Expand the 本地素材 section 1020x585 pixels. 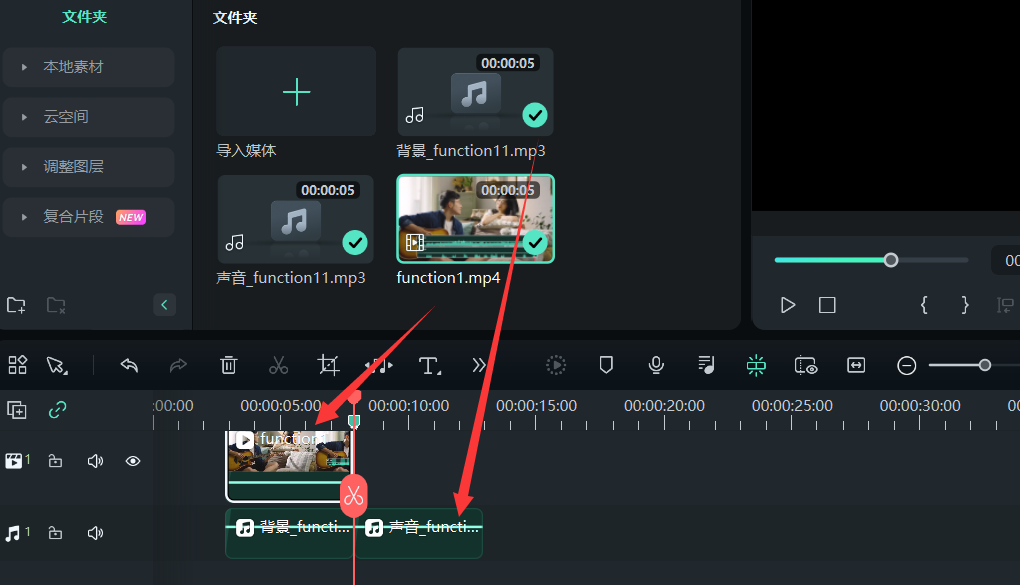click(87, 67)
